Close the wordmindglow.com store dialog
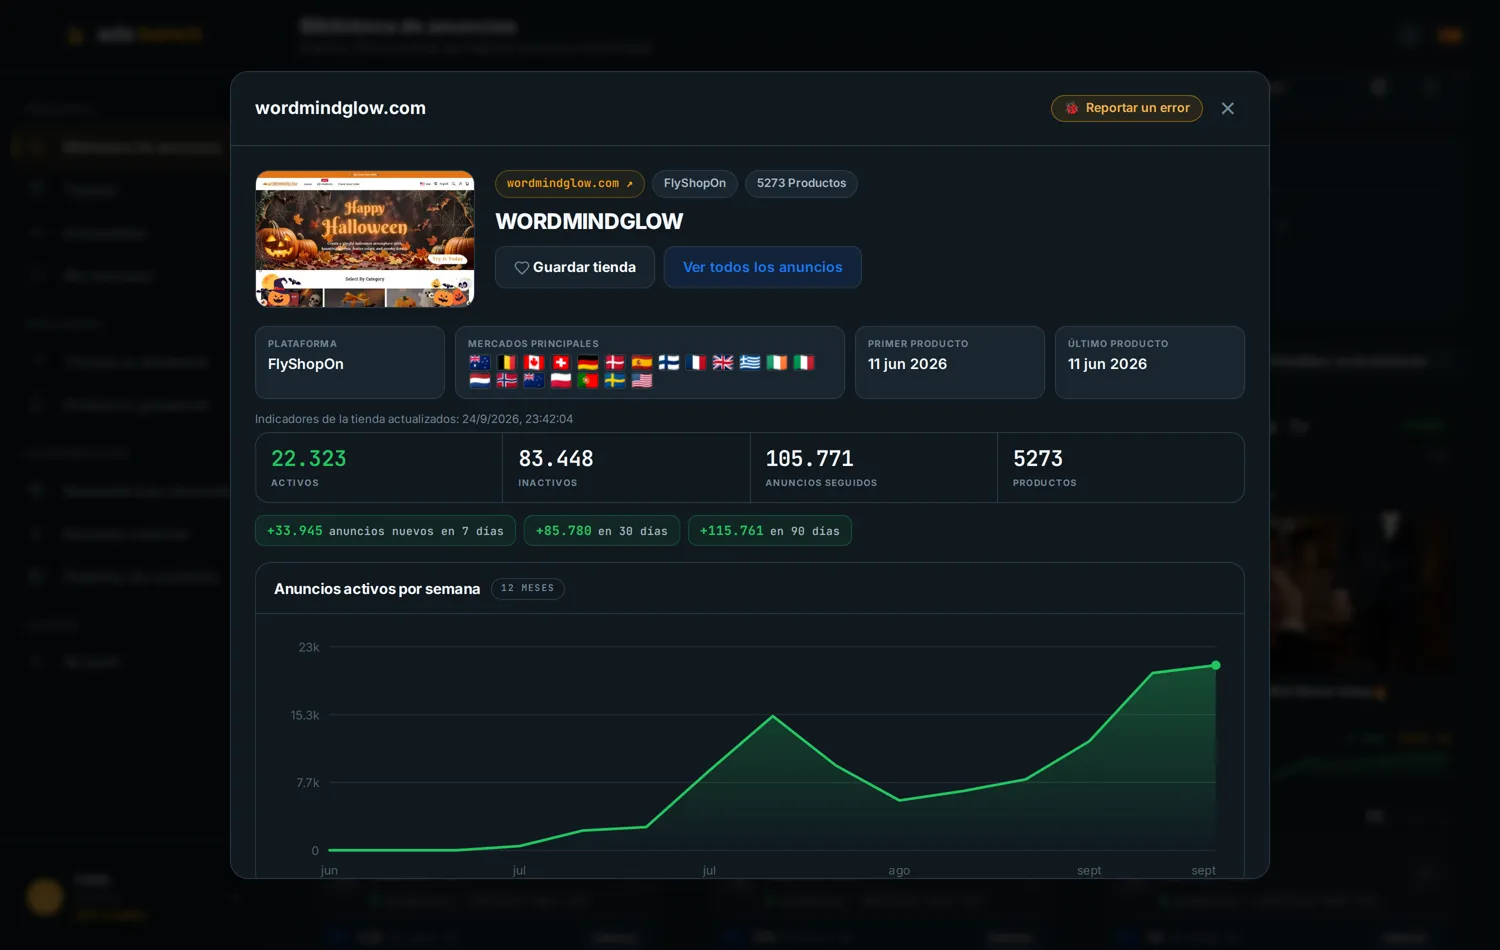This screenshot has width=1500, height=950. (x=1228, y=108)
